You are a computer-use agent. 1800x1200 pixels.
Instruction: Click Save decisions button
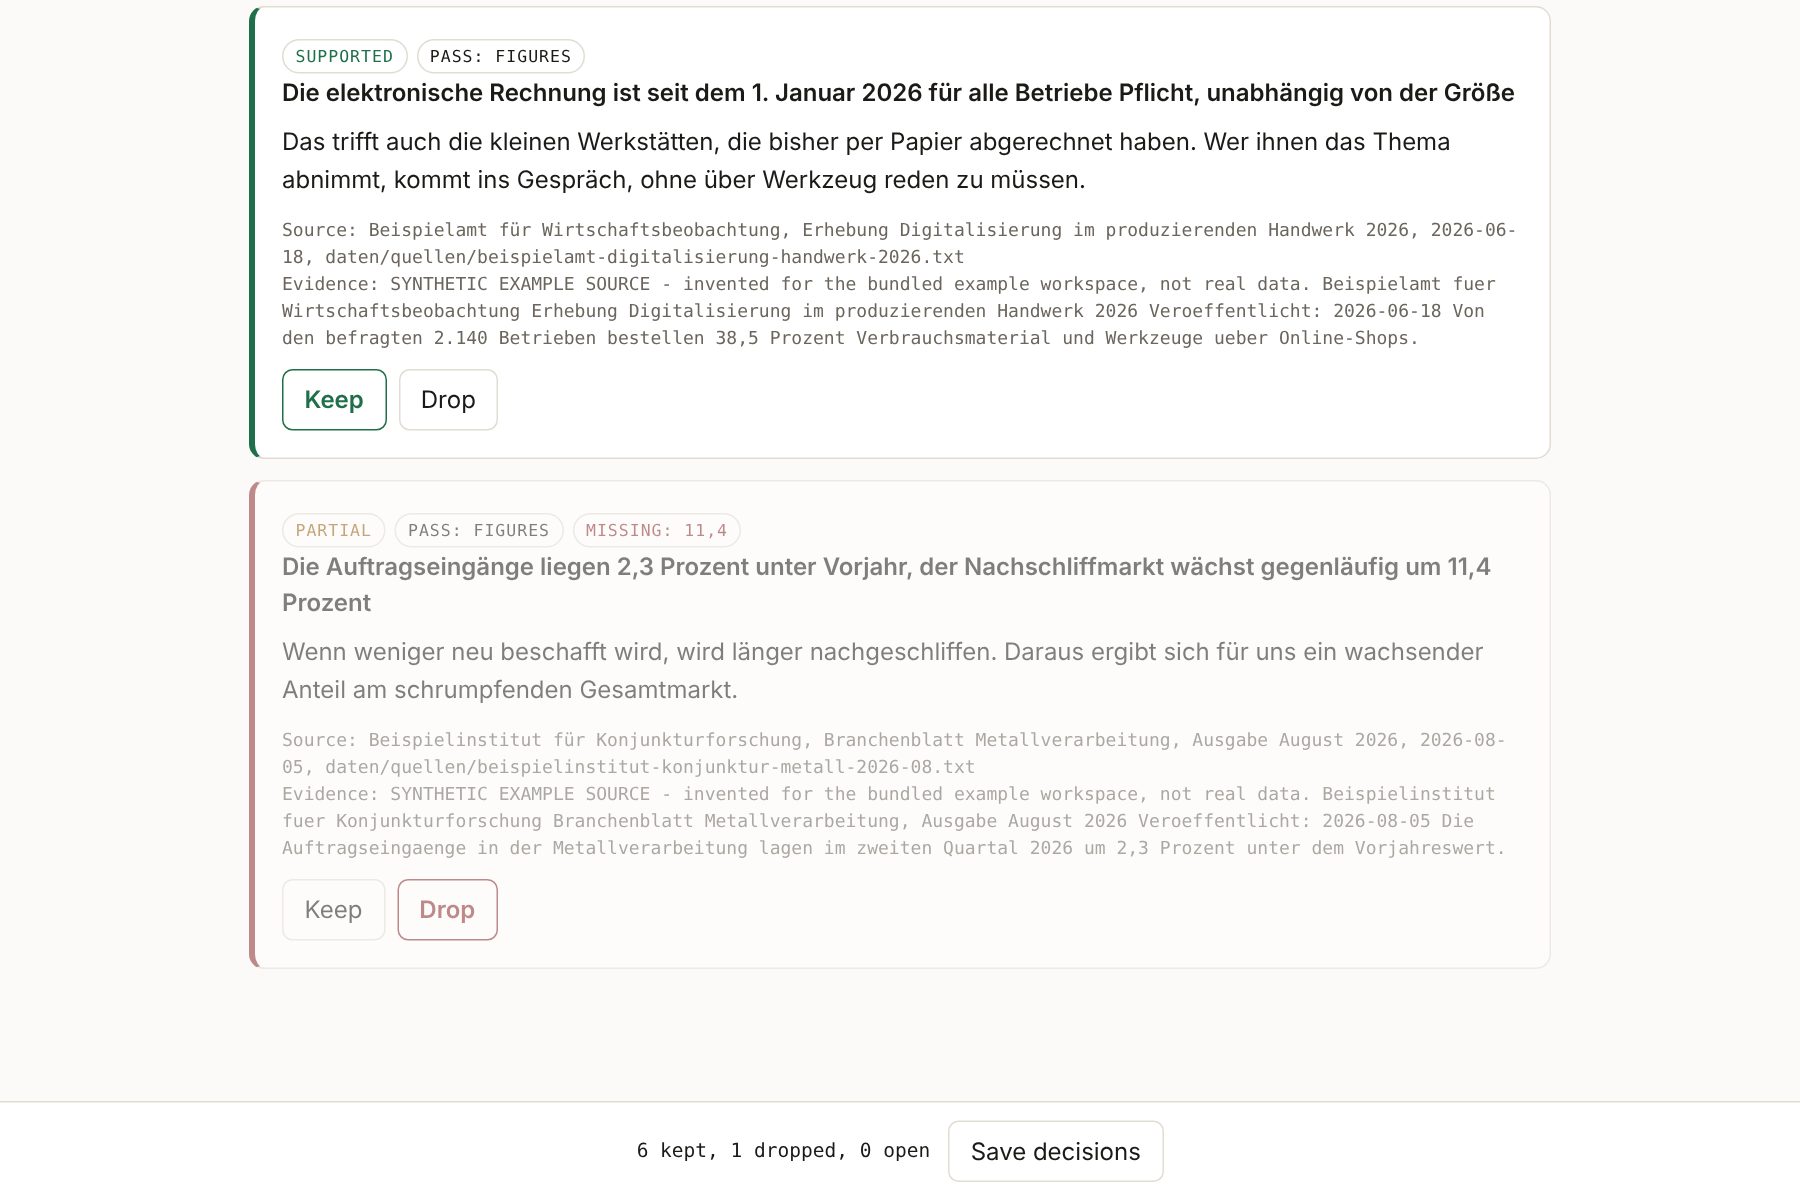pos(1055,1151)
